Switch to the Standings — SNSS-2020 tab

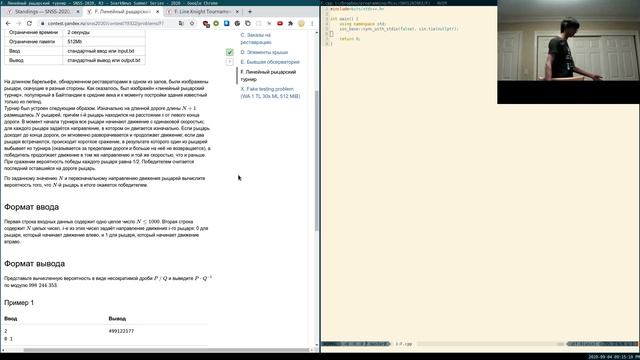[x=43, y=12]
